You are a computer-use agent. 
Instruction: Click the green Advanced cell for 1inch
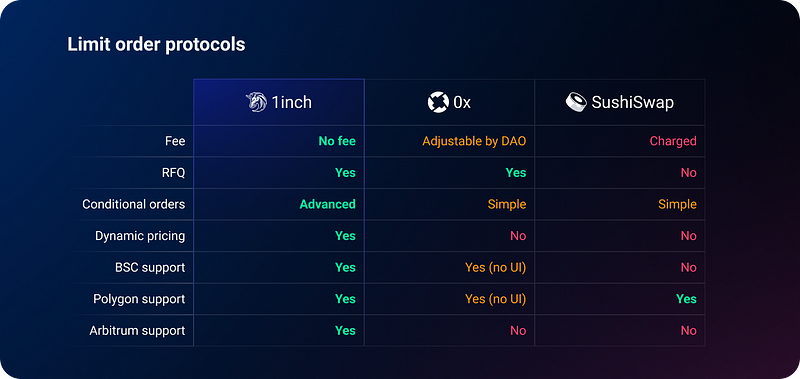(x=328, y=204)
